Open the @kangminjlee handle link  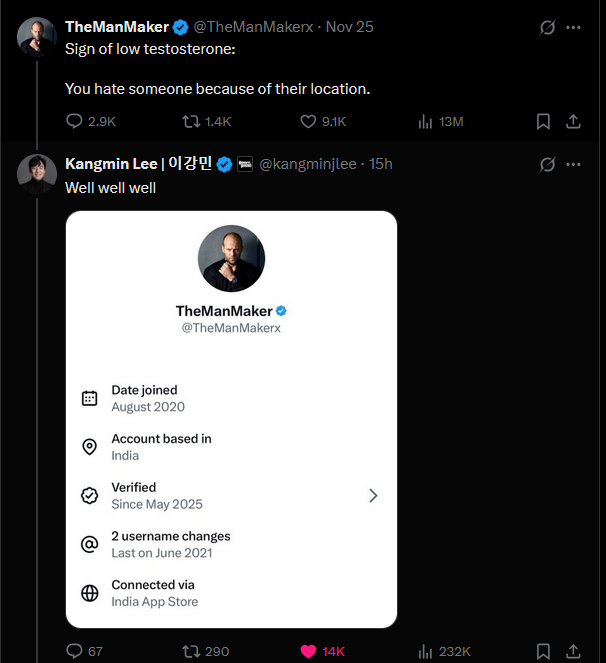click(307, 164)
